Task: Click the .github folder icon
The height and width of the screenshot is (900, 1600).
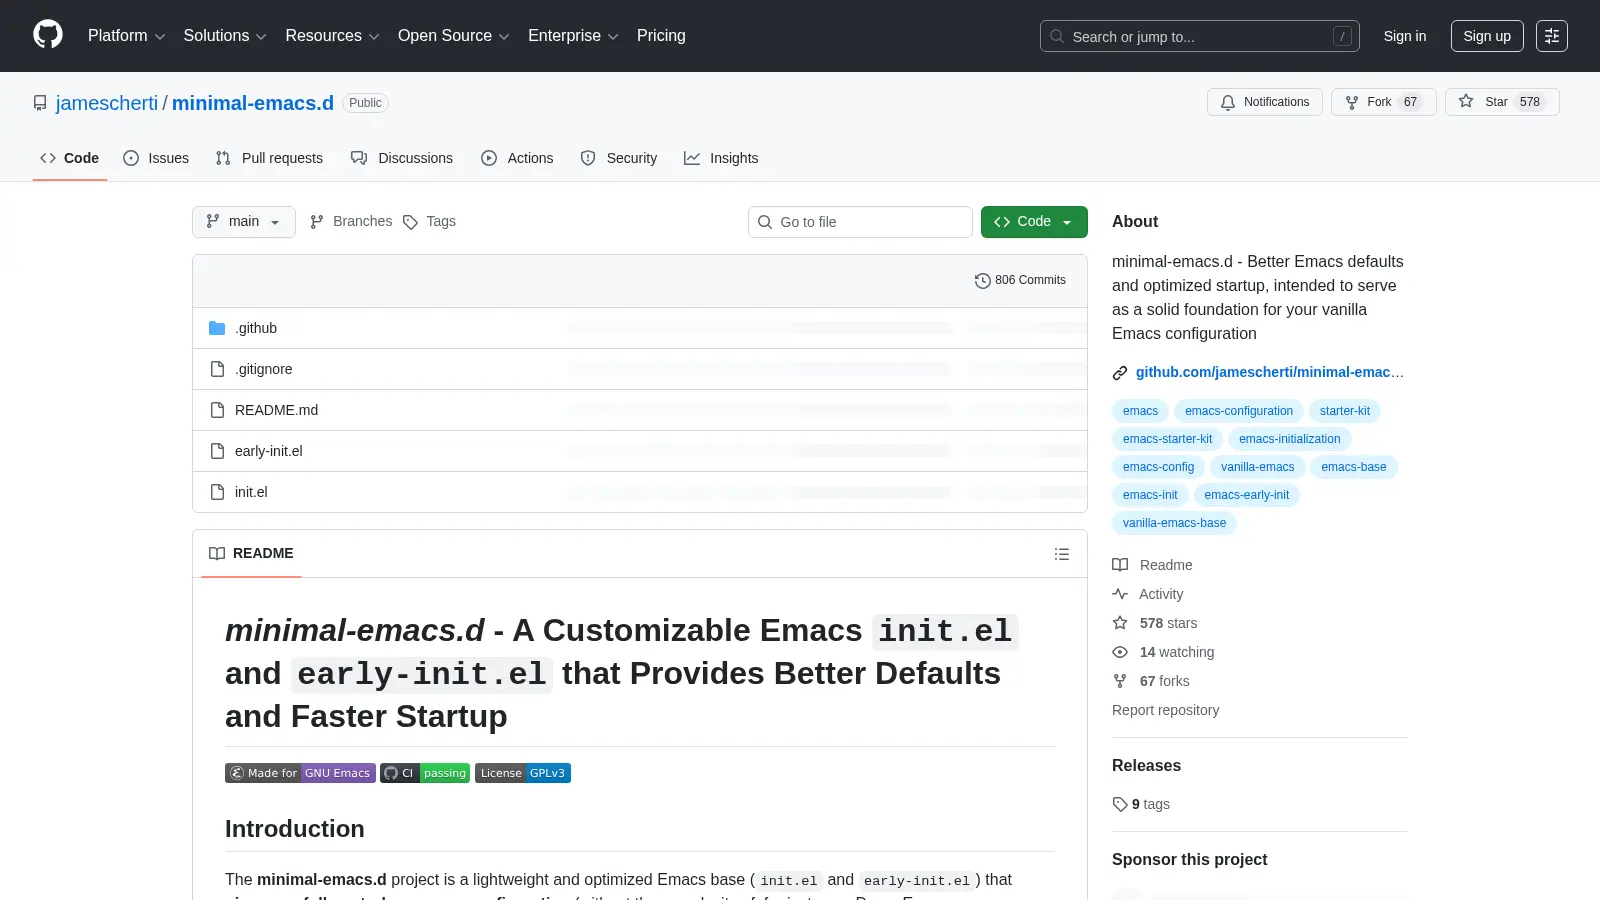Action: [217, 328]
